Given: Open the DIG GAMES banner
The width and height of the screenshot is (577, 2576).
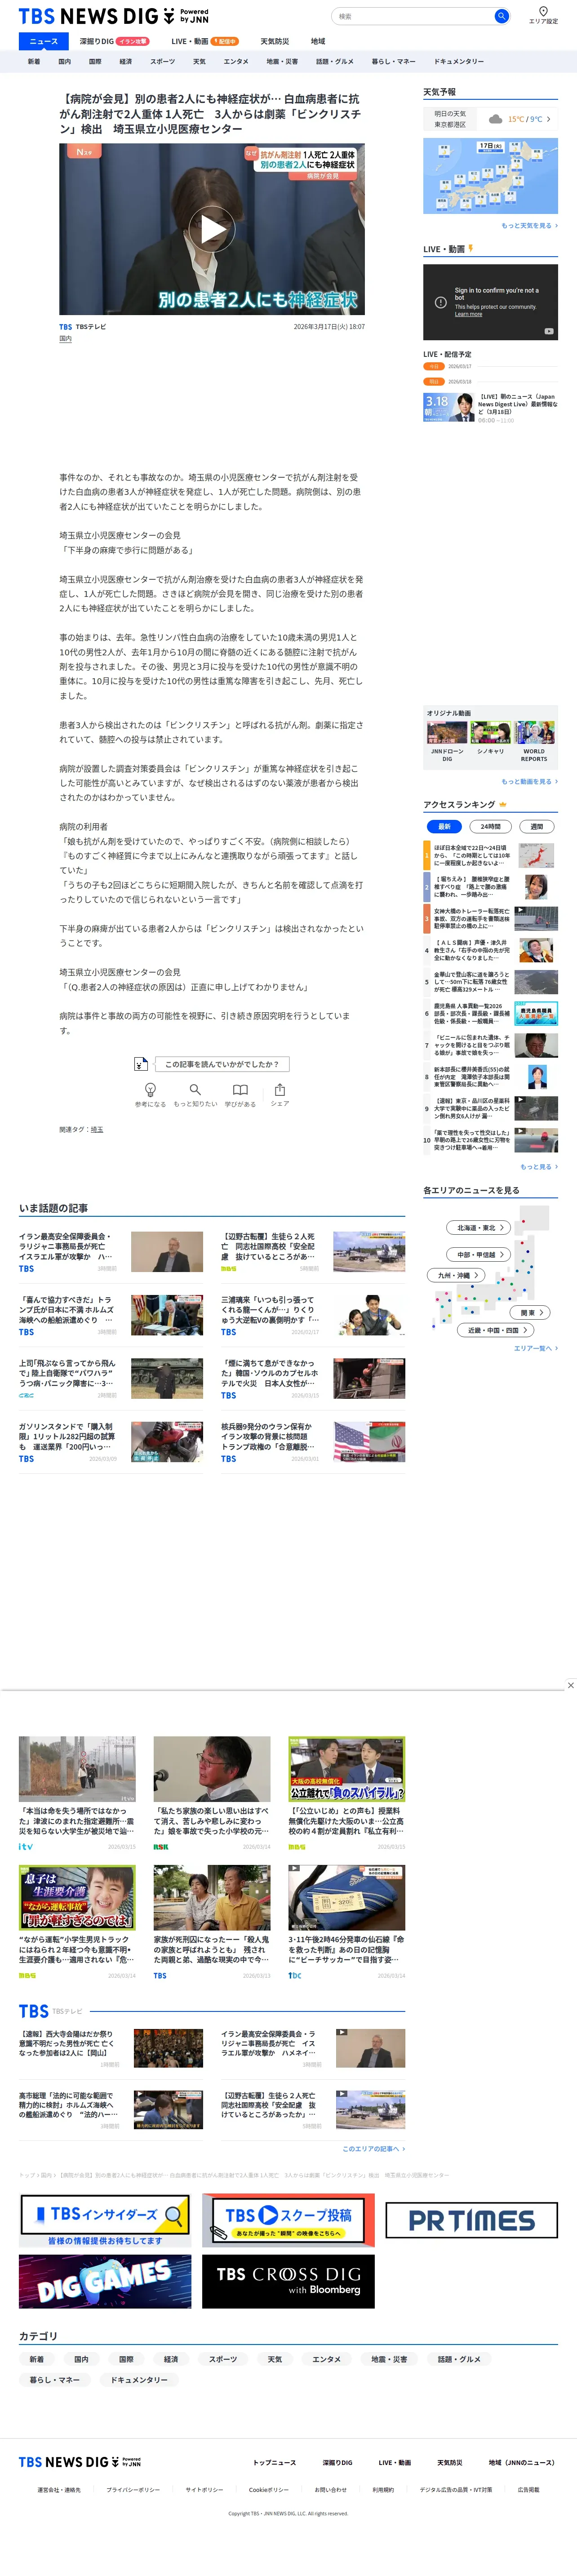Looking at the screenshot, I should click(x=105, y=2281).
